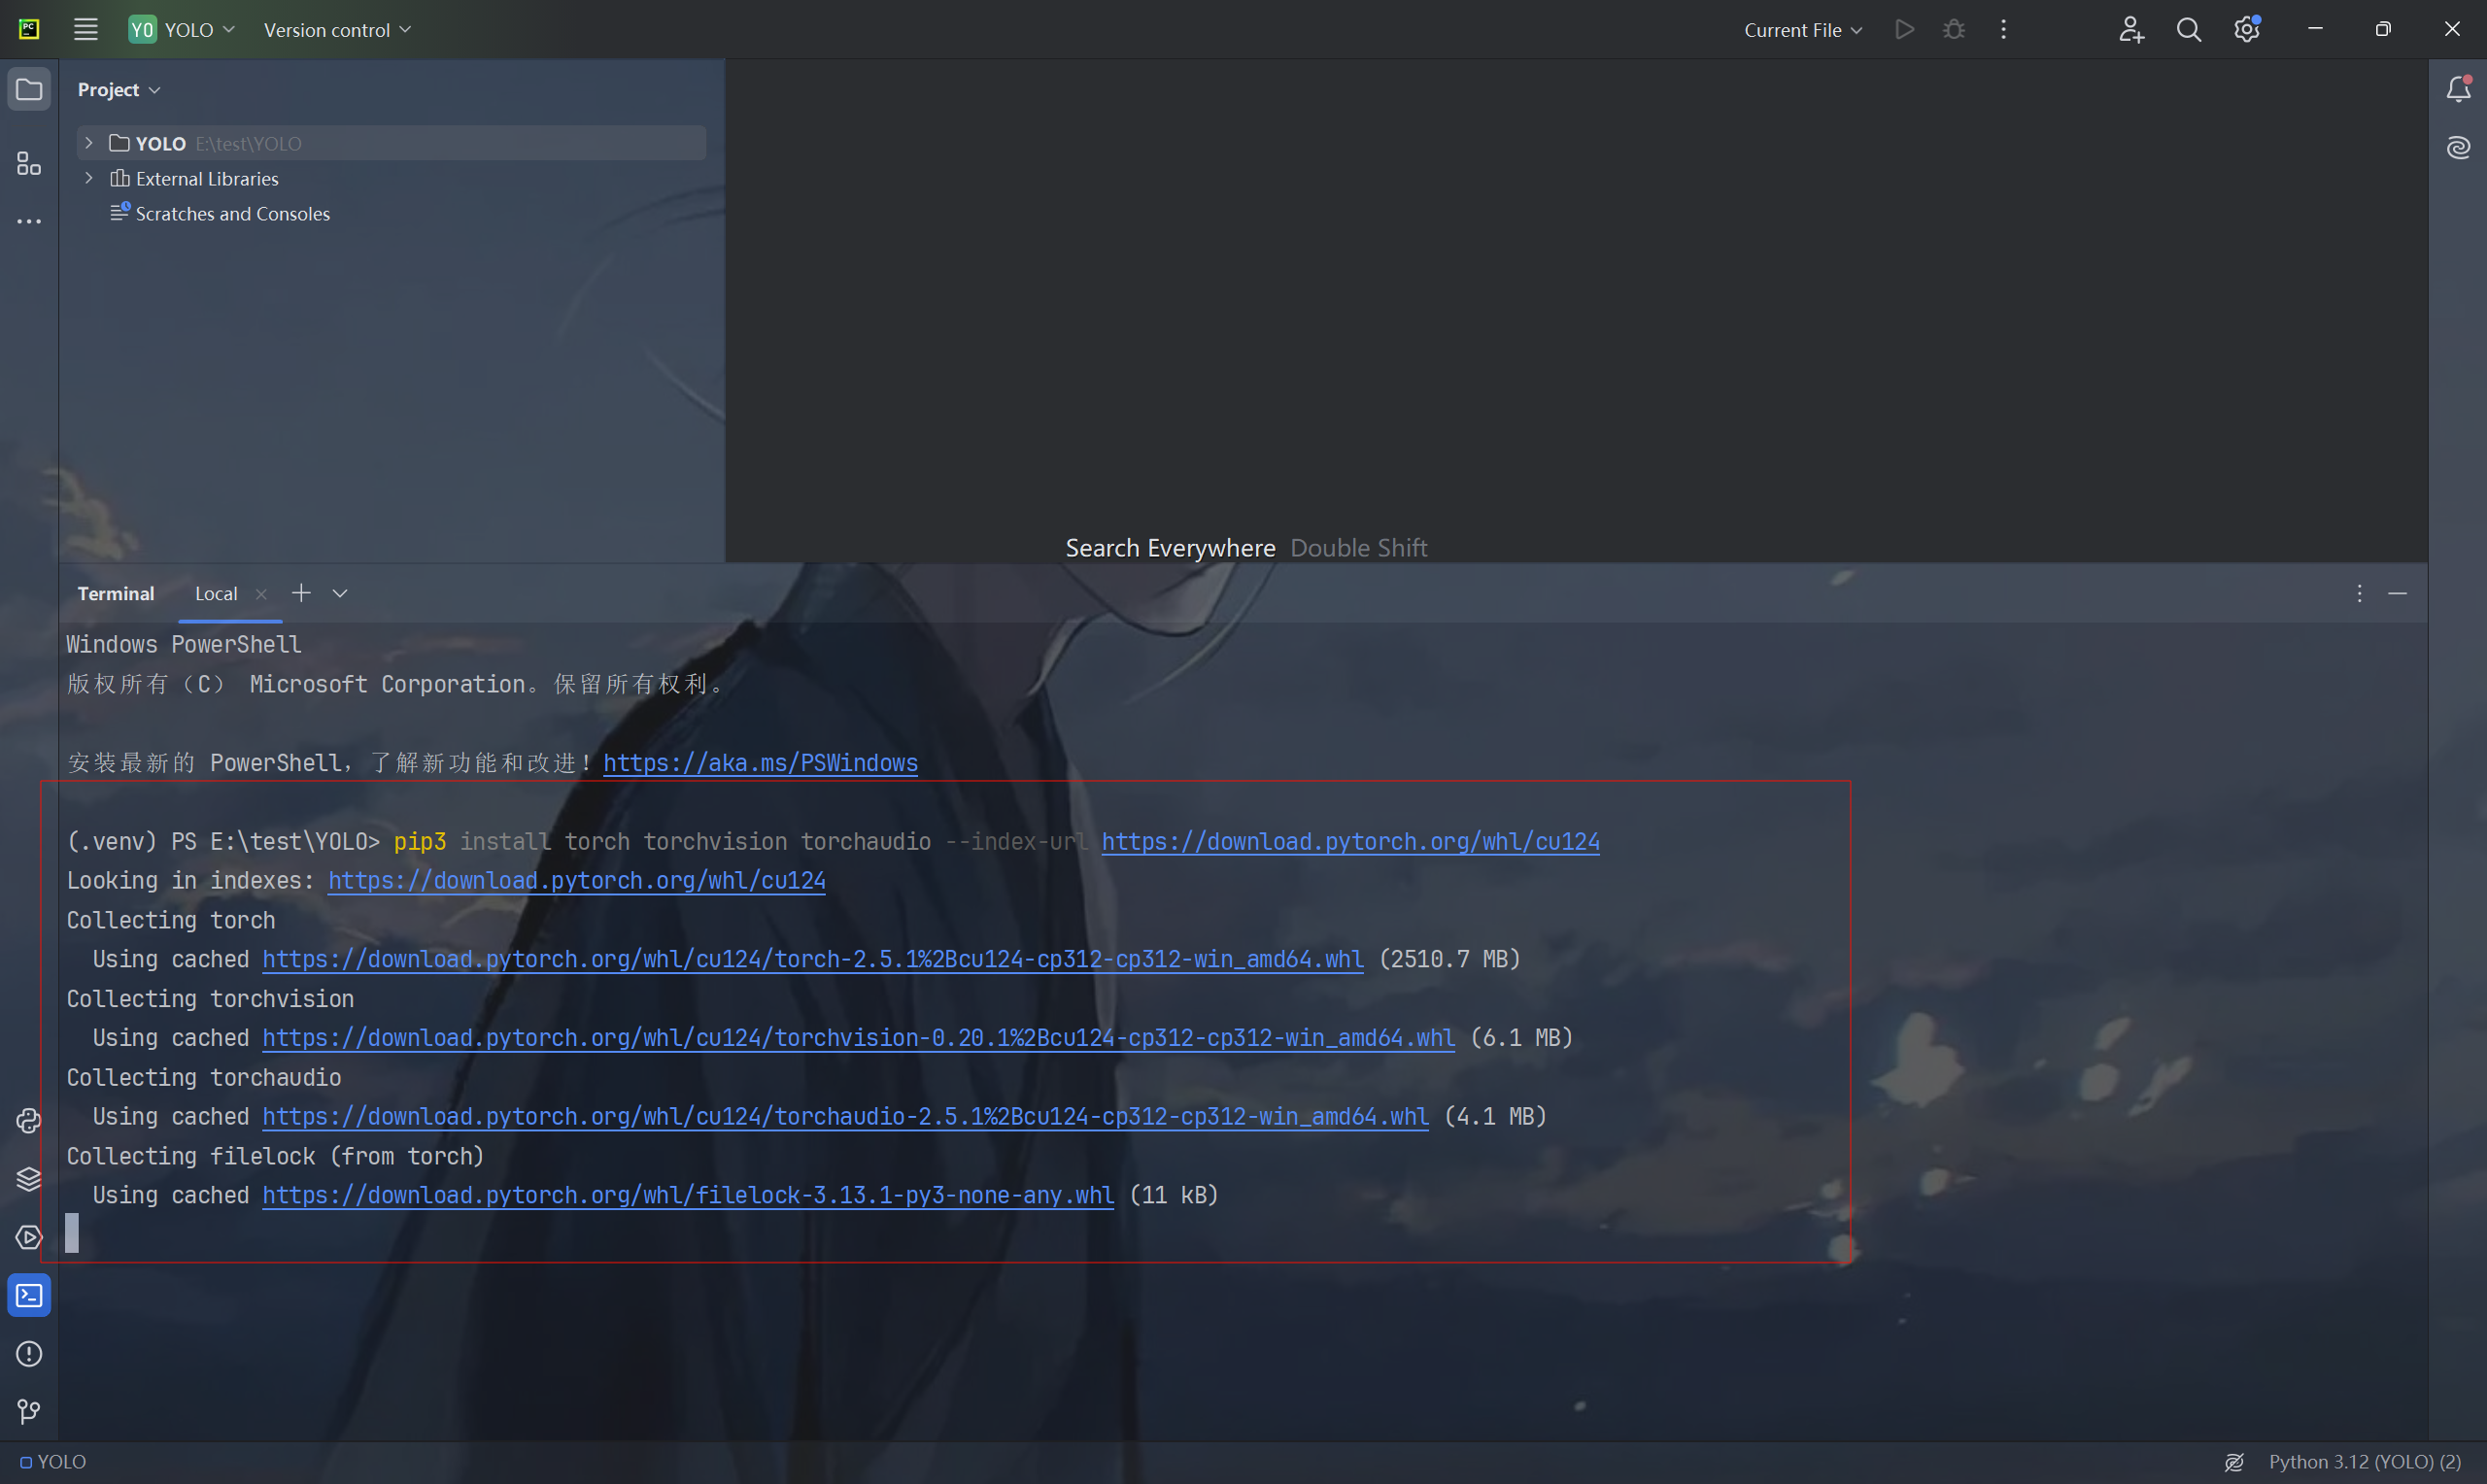The image size is (2487, 1484).
Task: Click the Code With Me icon
Action: coord(2131,30)
